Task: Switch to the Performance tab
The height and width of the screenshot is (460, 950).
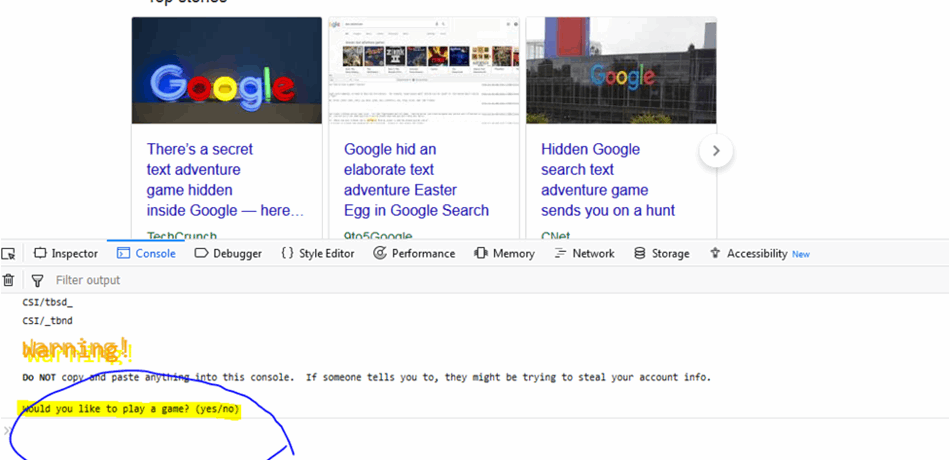Action: (x=414, y=253)
